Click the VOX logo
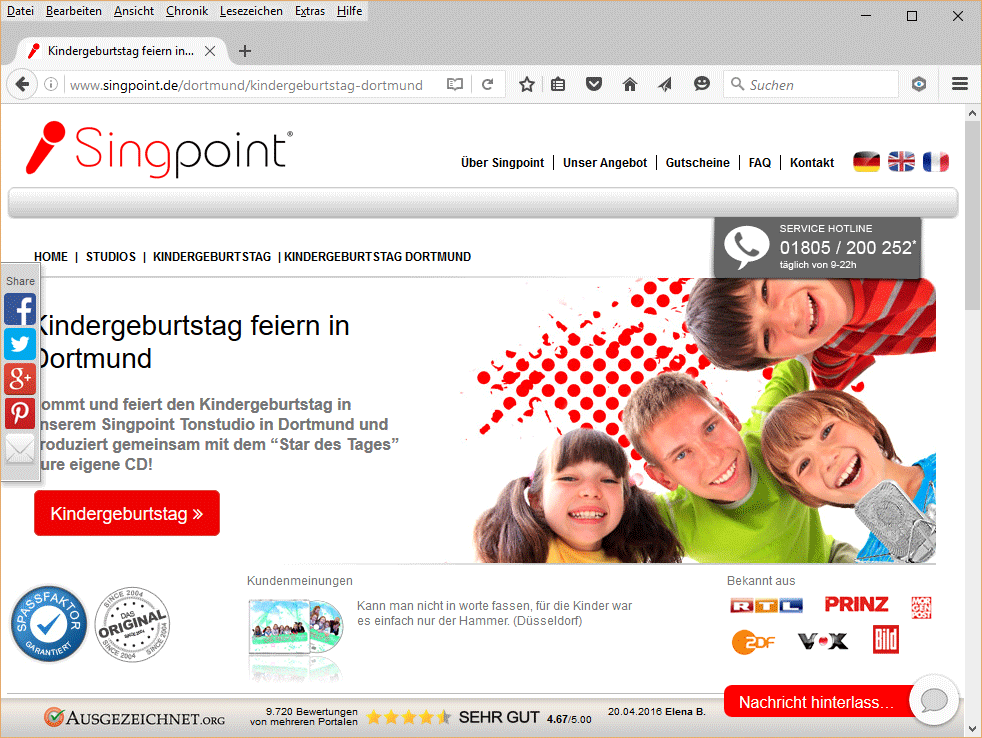This screenshot has height=738, width=982. point(823,641)
